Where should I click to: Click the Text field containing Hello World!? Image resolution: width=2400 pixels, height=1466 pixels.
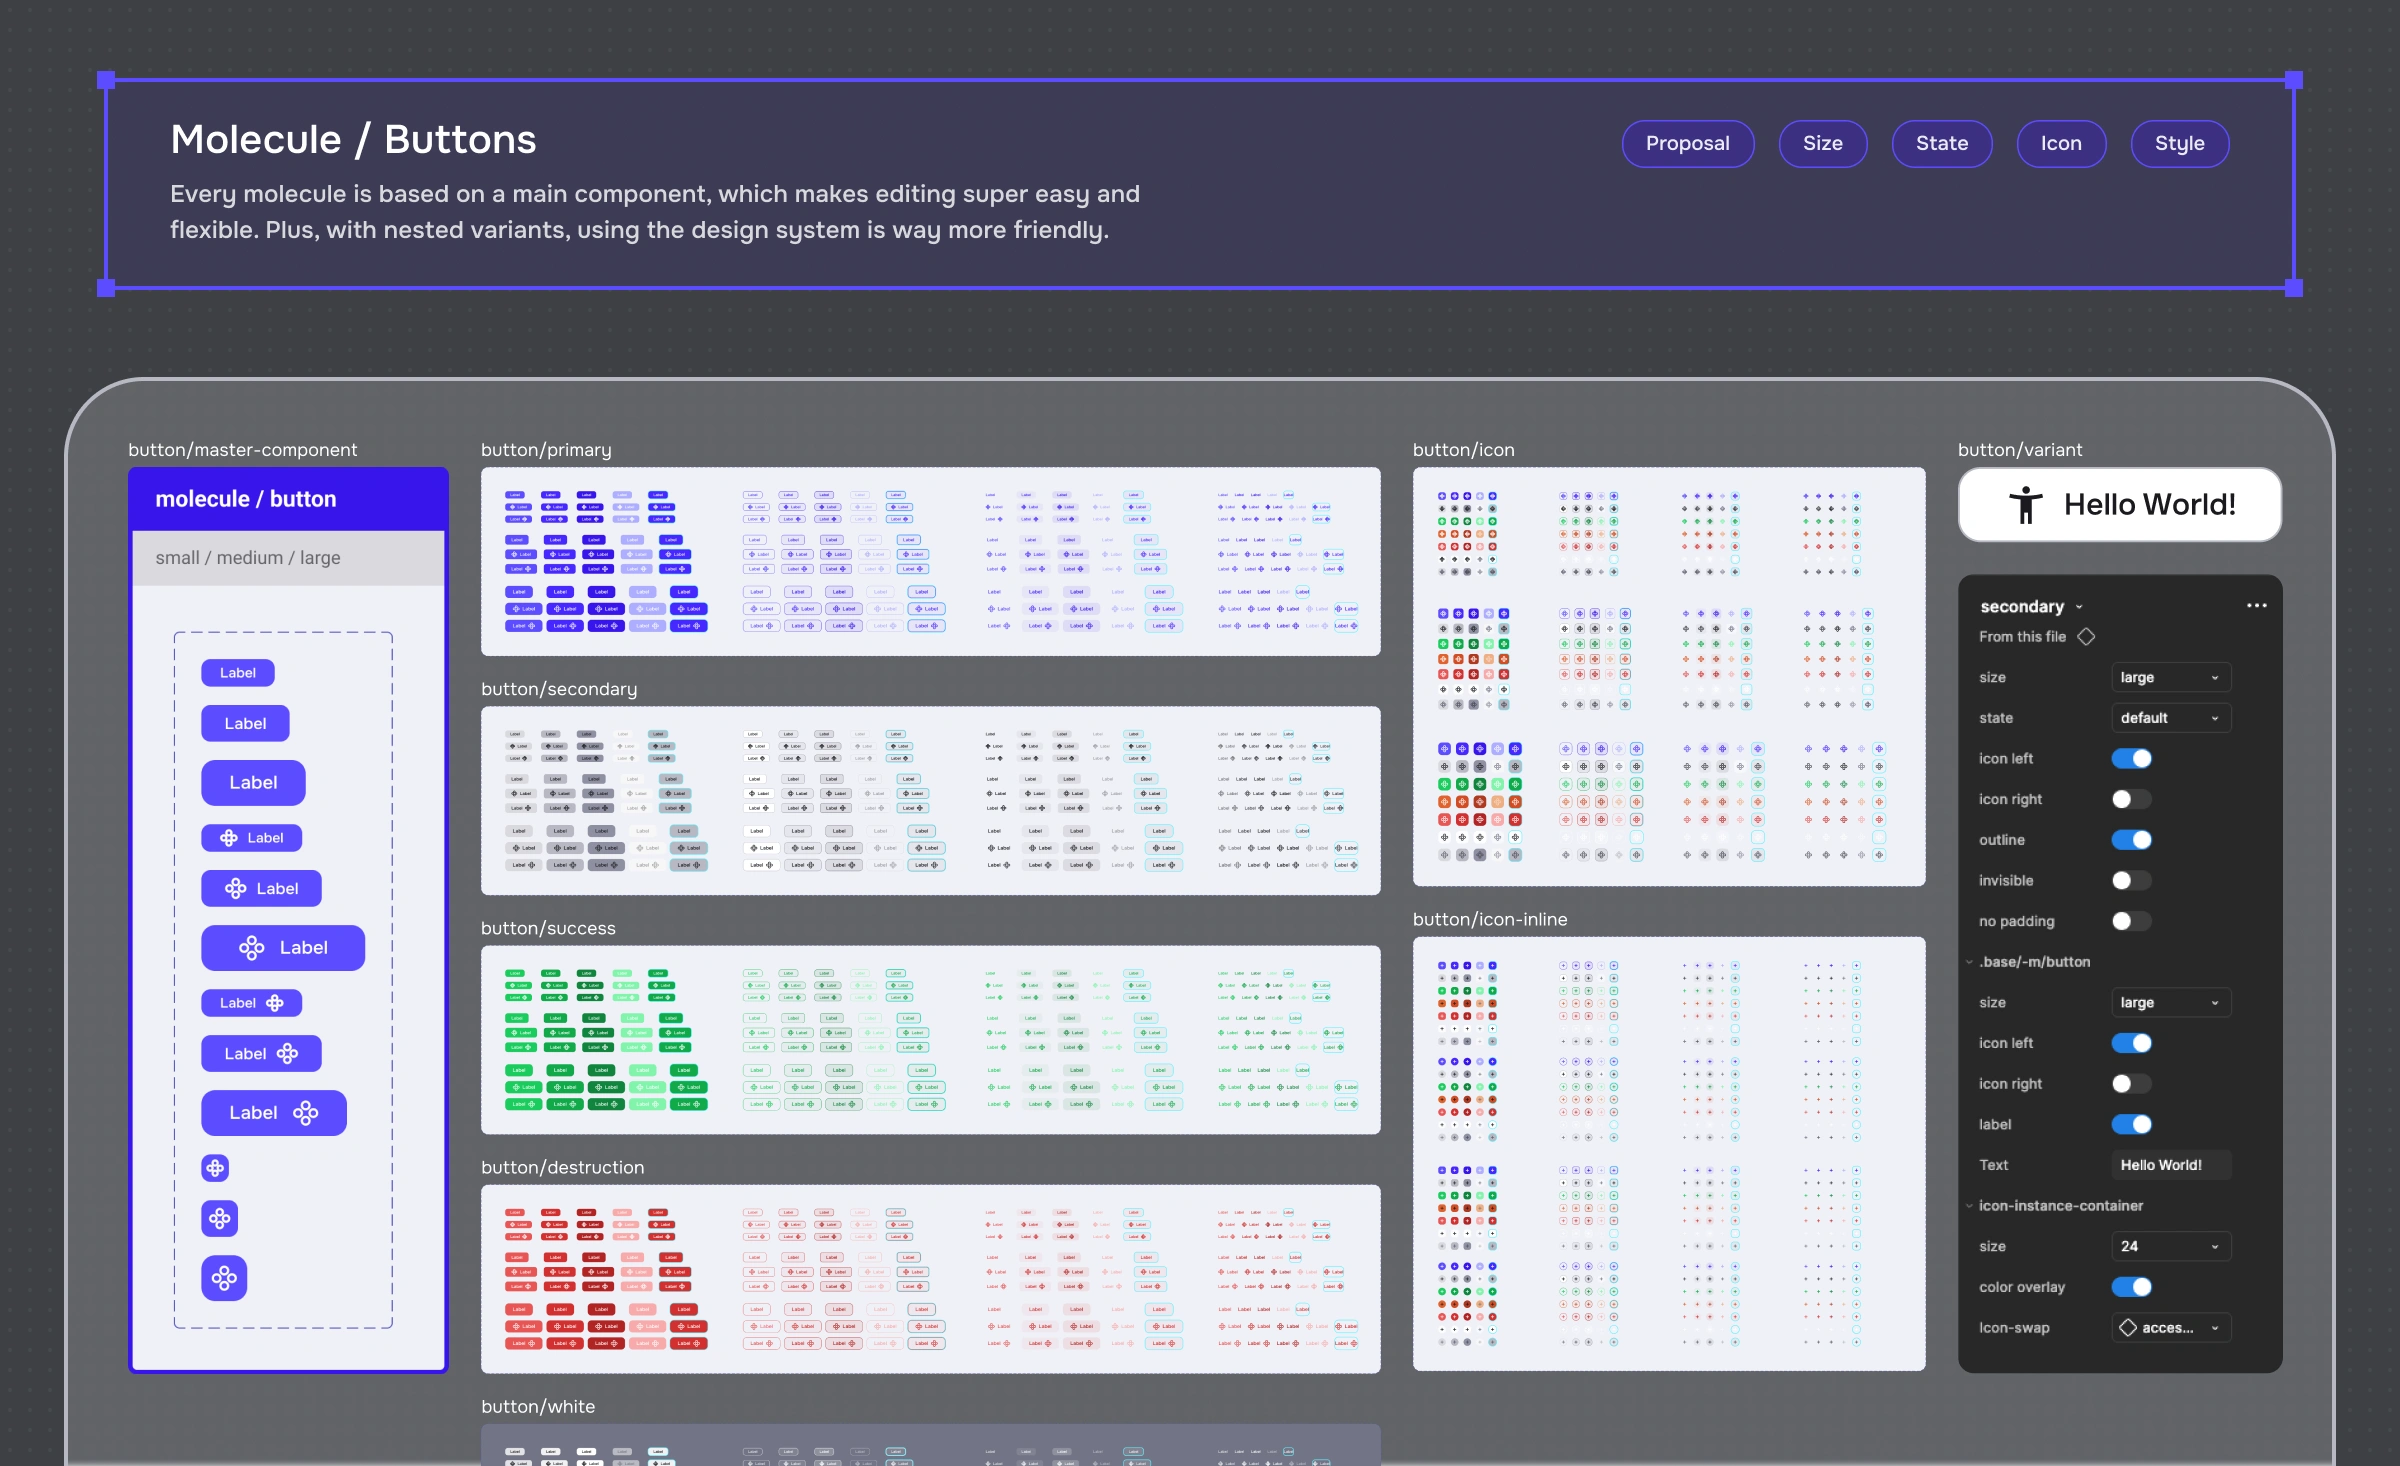[2170, 1165]
